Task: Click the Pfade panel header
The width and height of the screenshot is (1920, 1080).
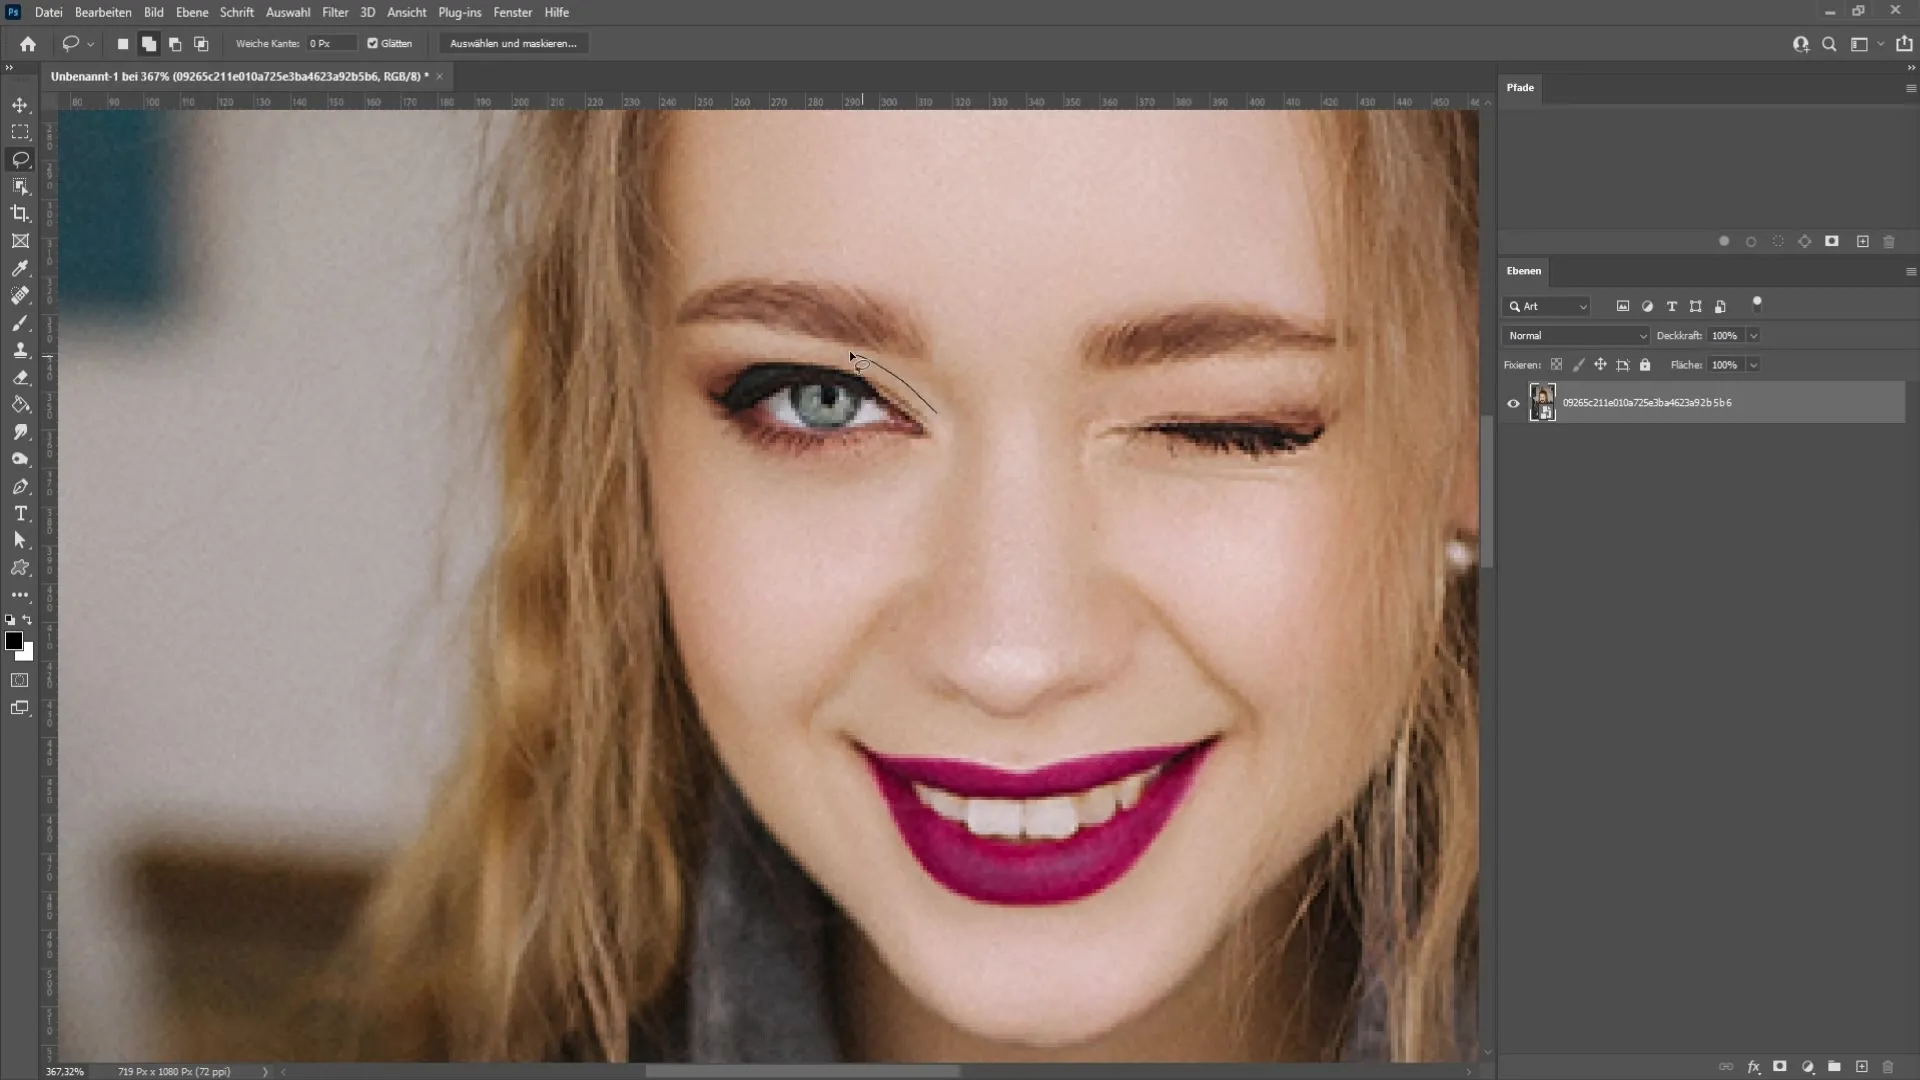Action: [1522, 86]
